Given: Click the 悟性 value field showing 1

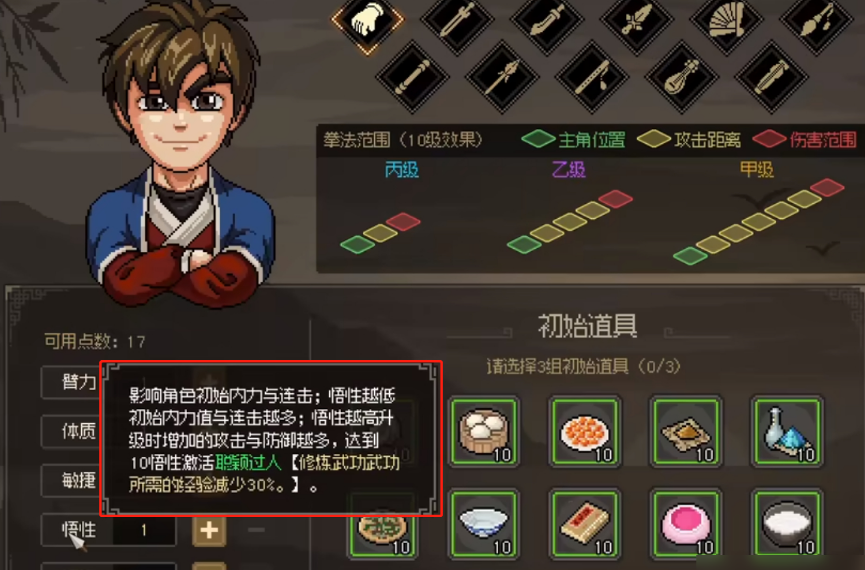Looking at the screenshot, I should coord(144,530).
